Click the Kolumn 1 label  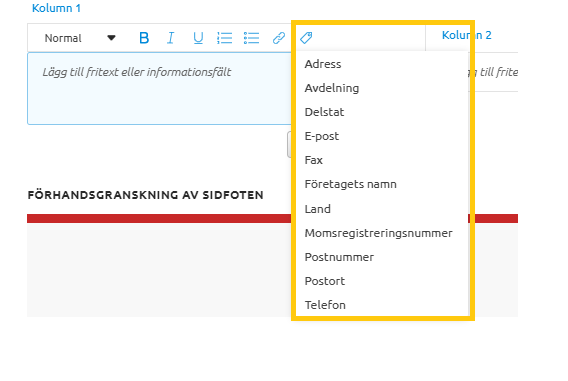click(x=56, y=8)
